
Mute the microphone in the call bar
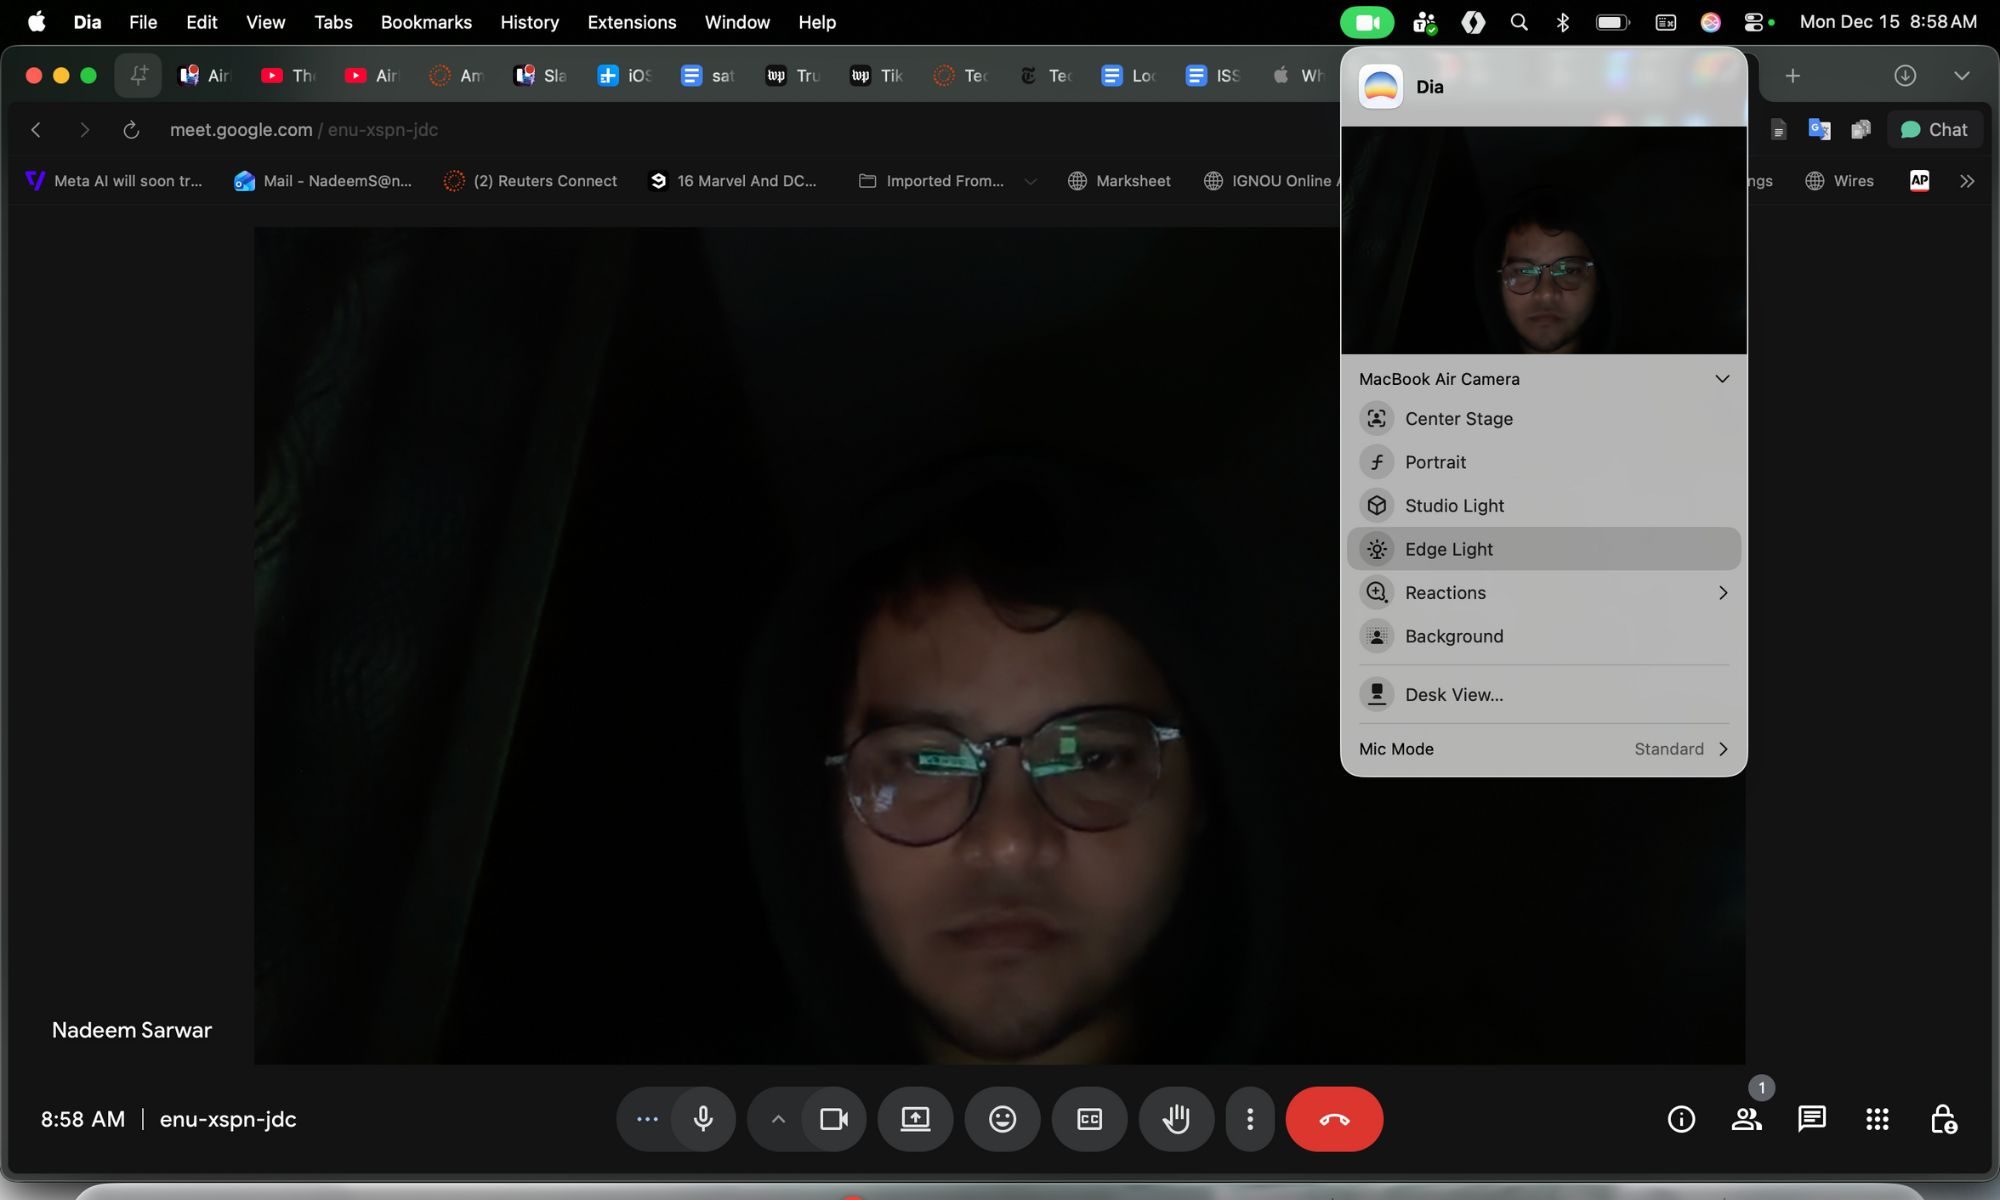click(703, 1119)
